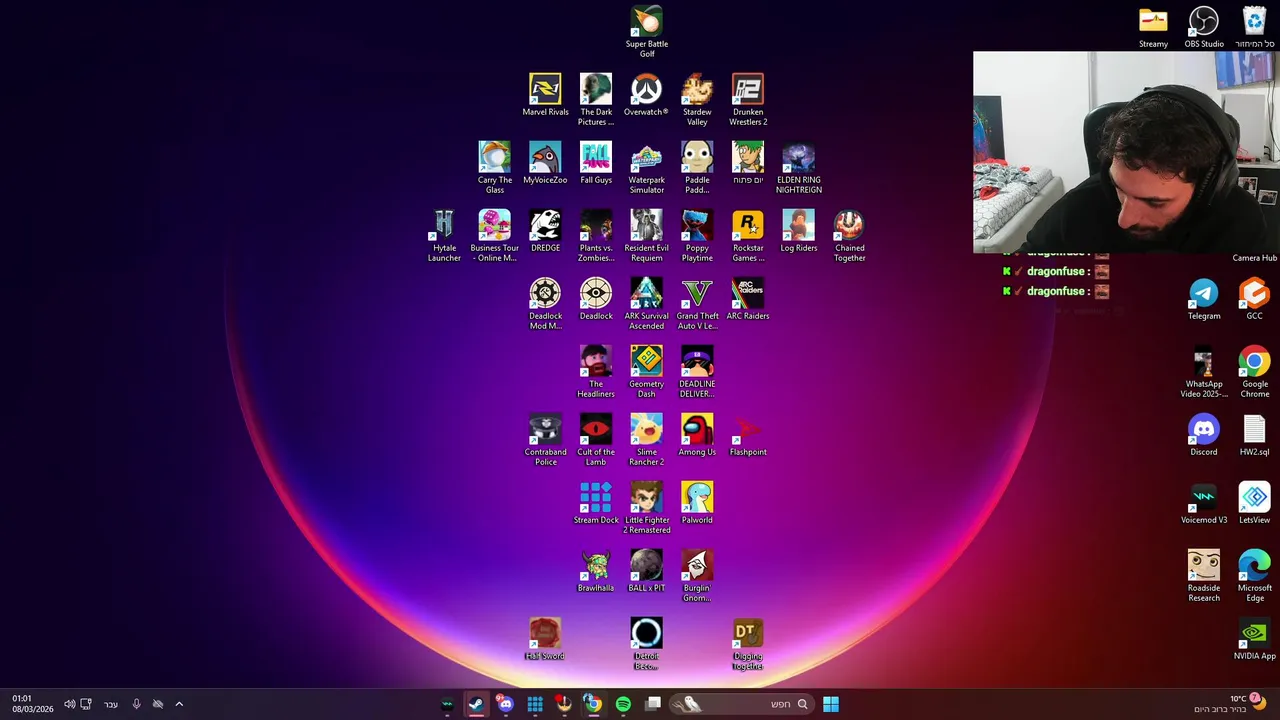The image size is (1280, 720).
Task: Select the Stream Dock desktop icon
Action: point(596,503)
